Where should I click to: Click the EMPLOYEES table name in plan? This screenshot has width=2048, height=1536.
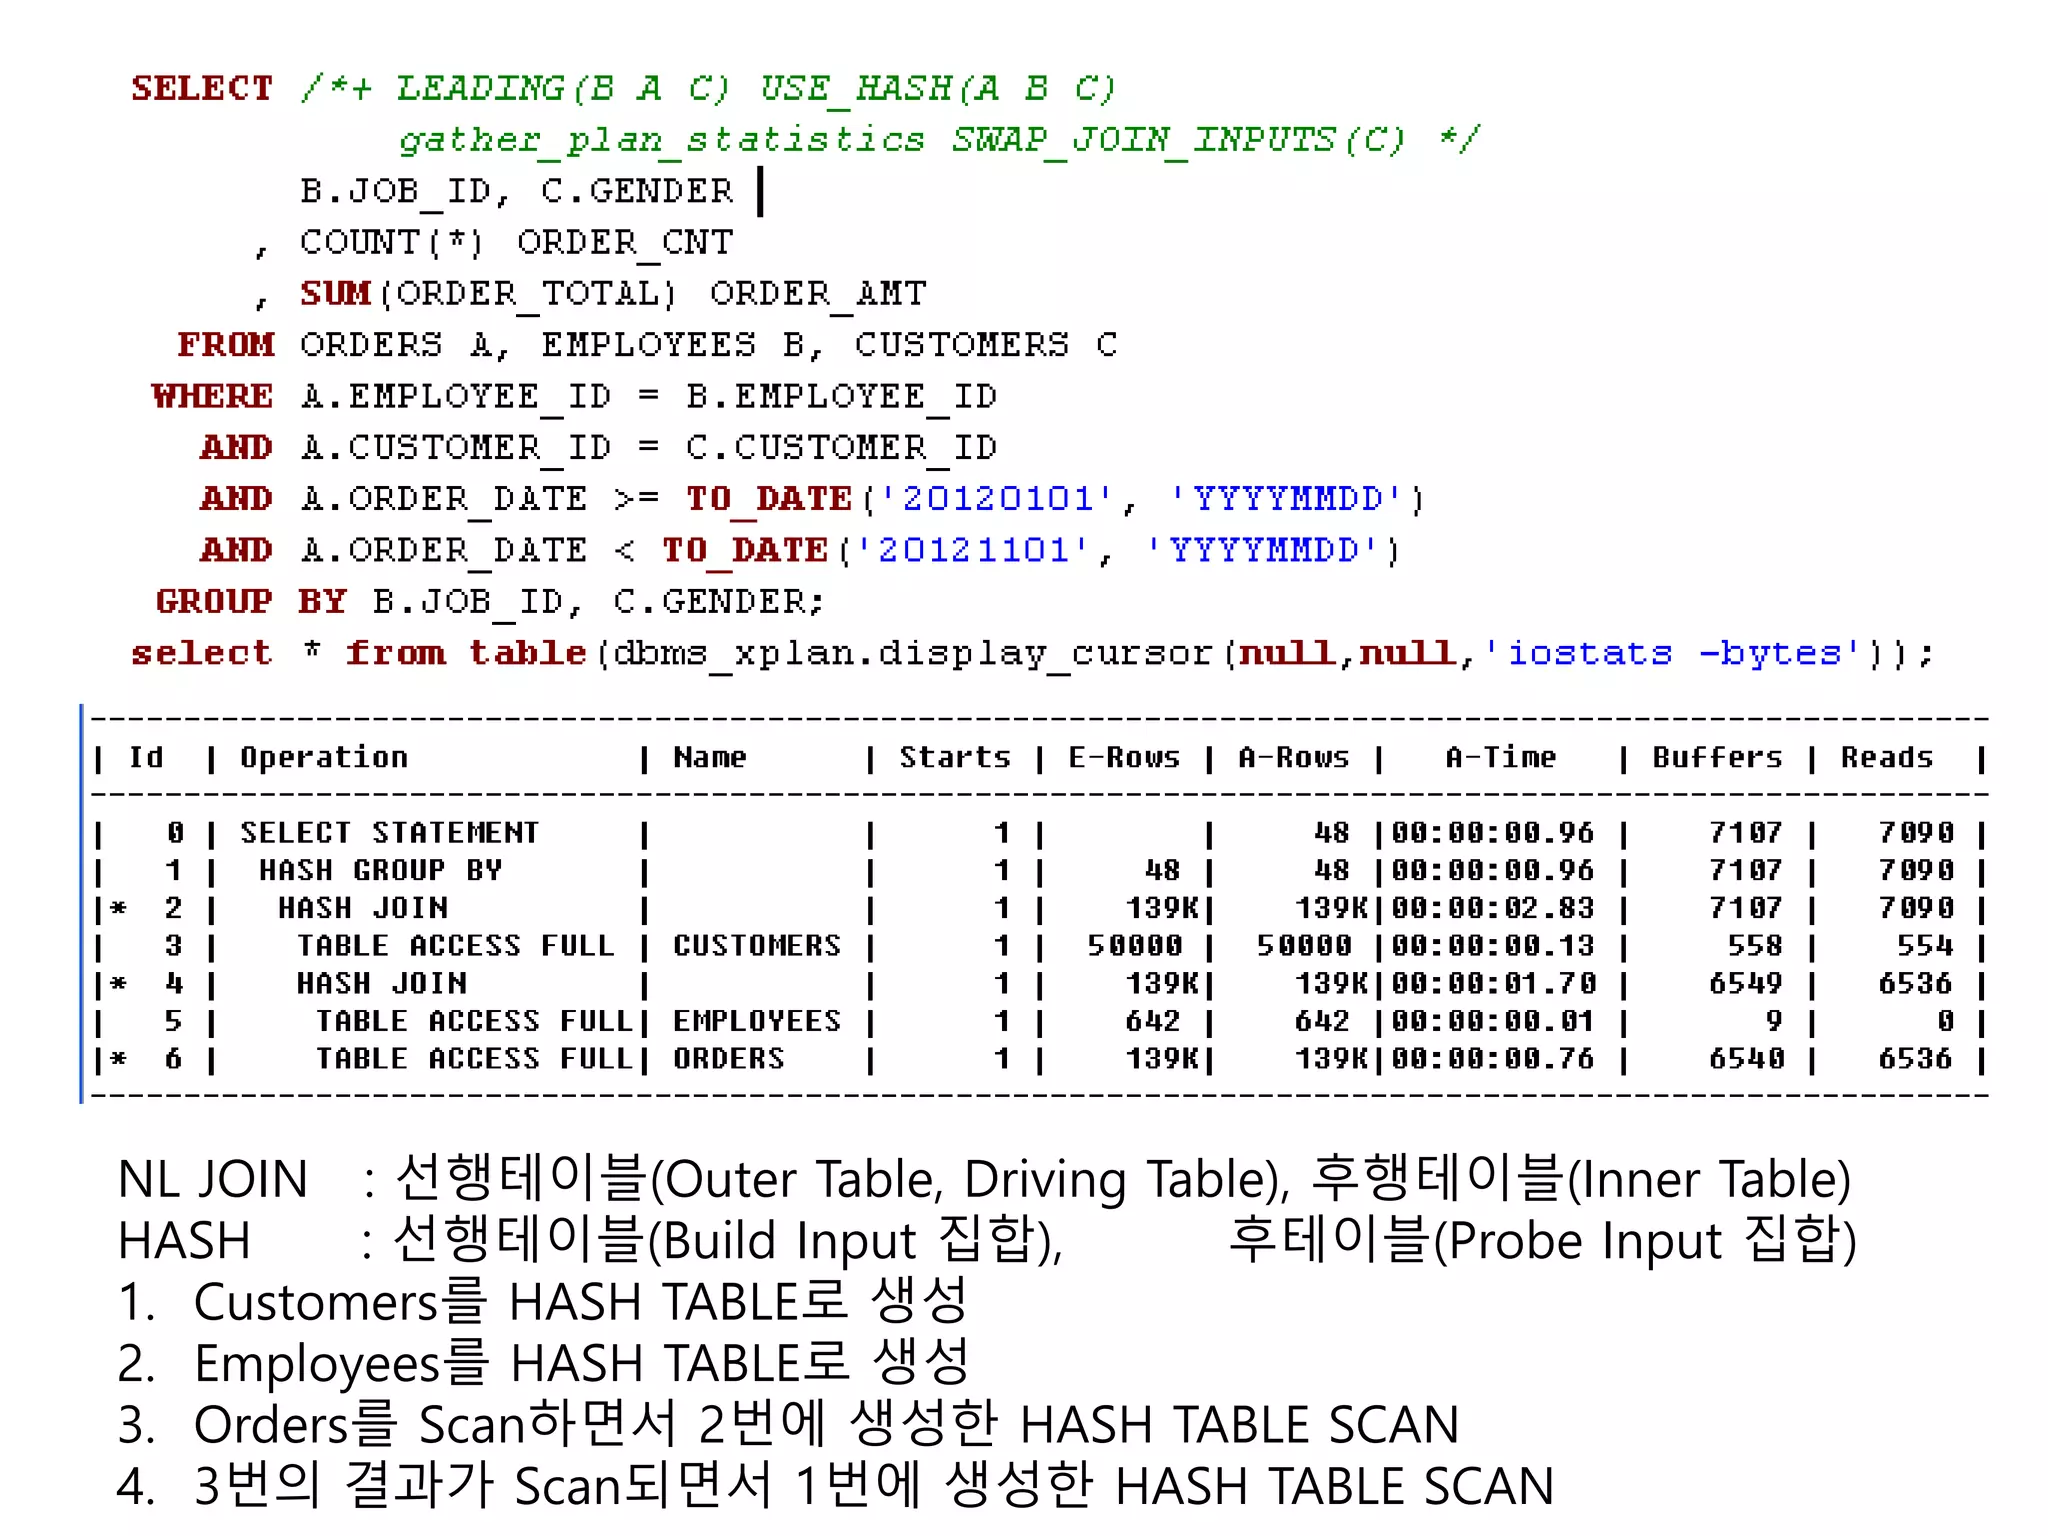pos(756,1021)
